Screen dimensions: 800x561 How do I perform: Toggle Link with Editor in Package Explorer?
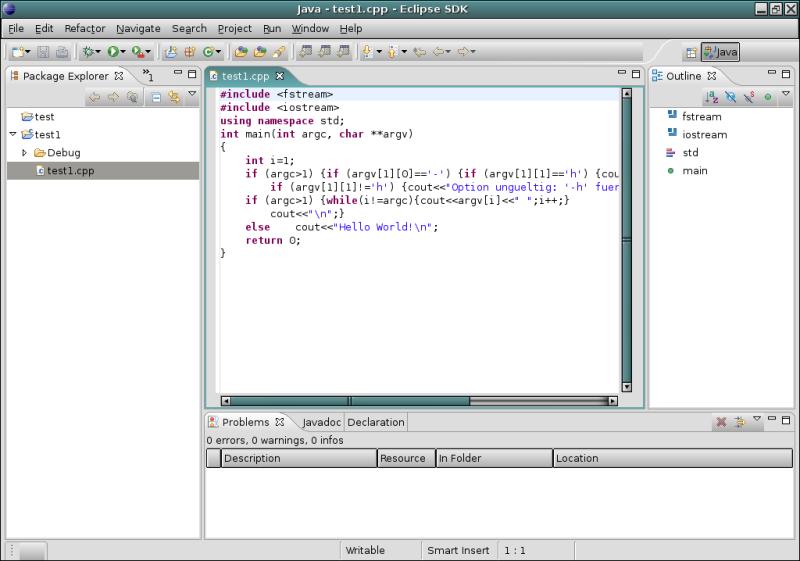(x=174, y=97)
